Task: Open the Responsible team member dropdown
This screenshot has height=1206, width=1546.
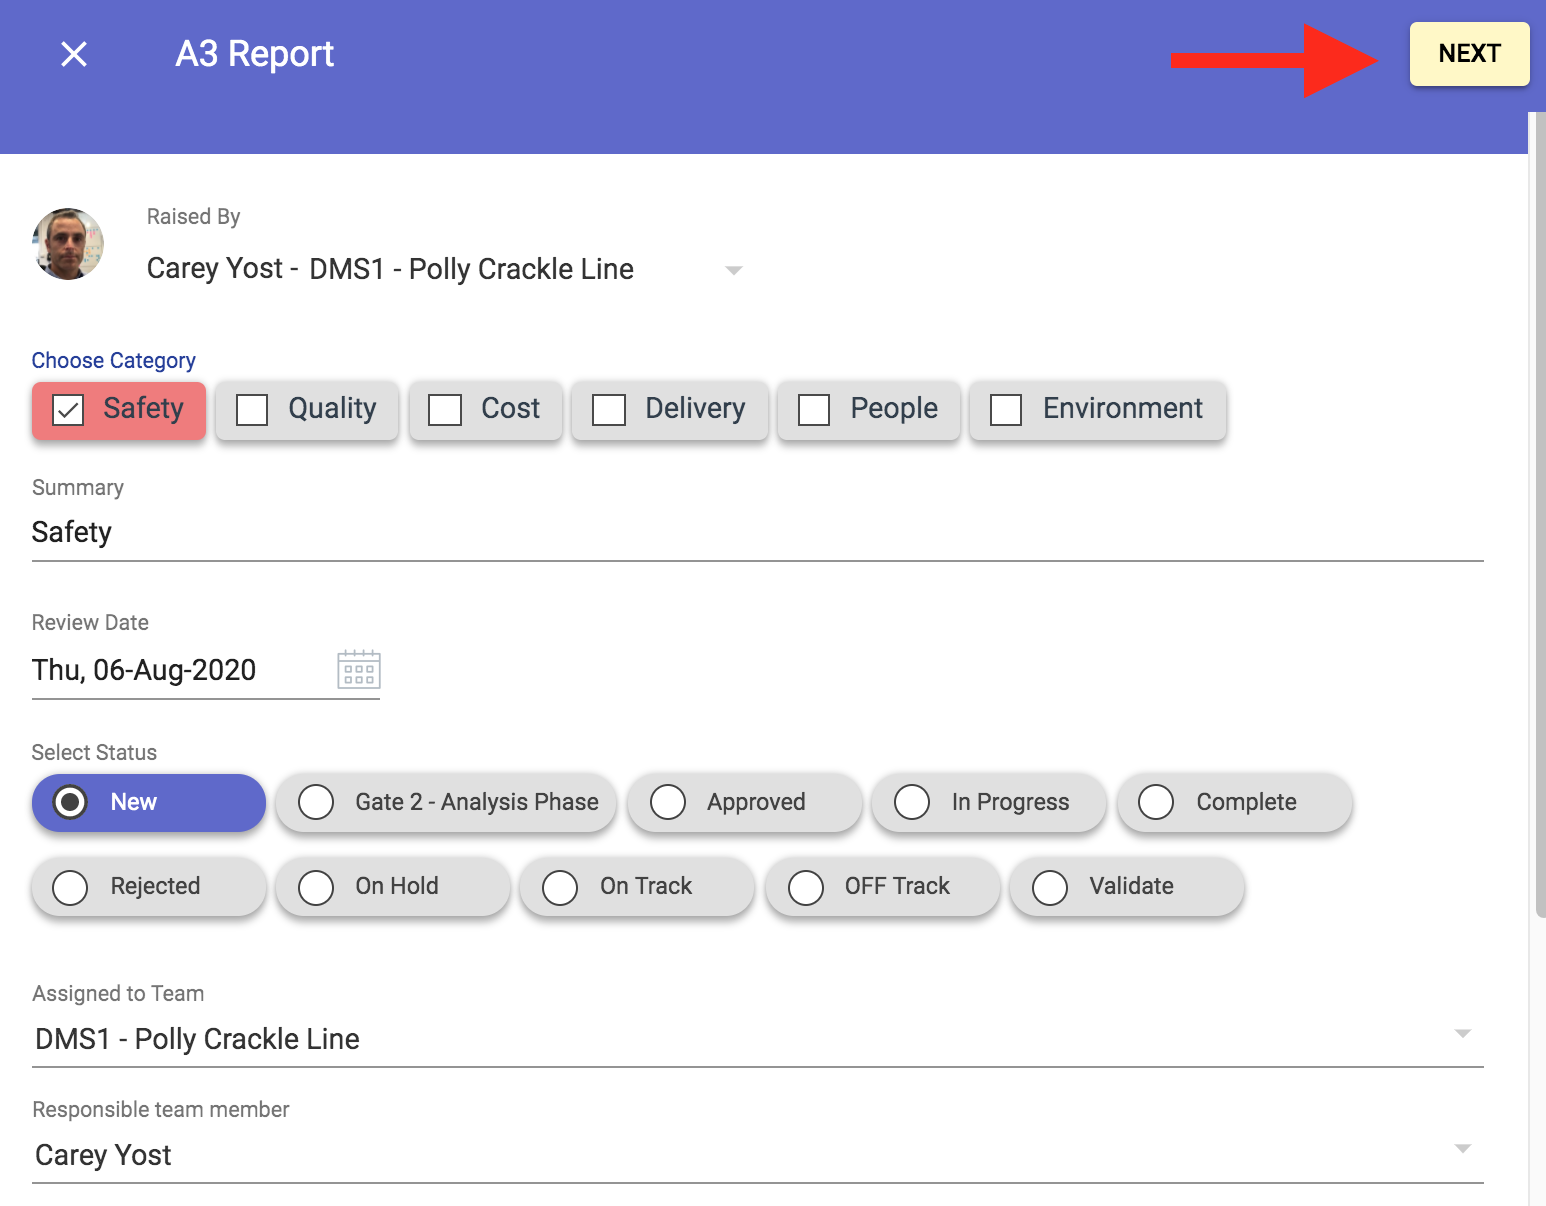Action: (758, 1155)
